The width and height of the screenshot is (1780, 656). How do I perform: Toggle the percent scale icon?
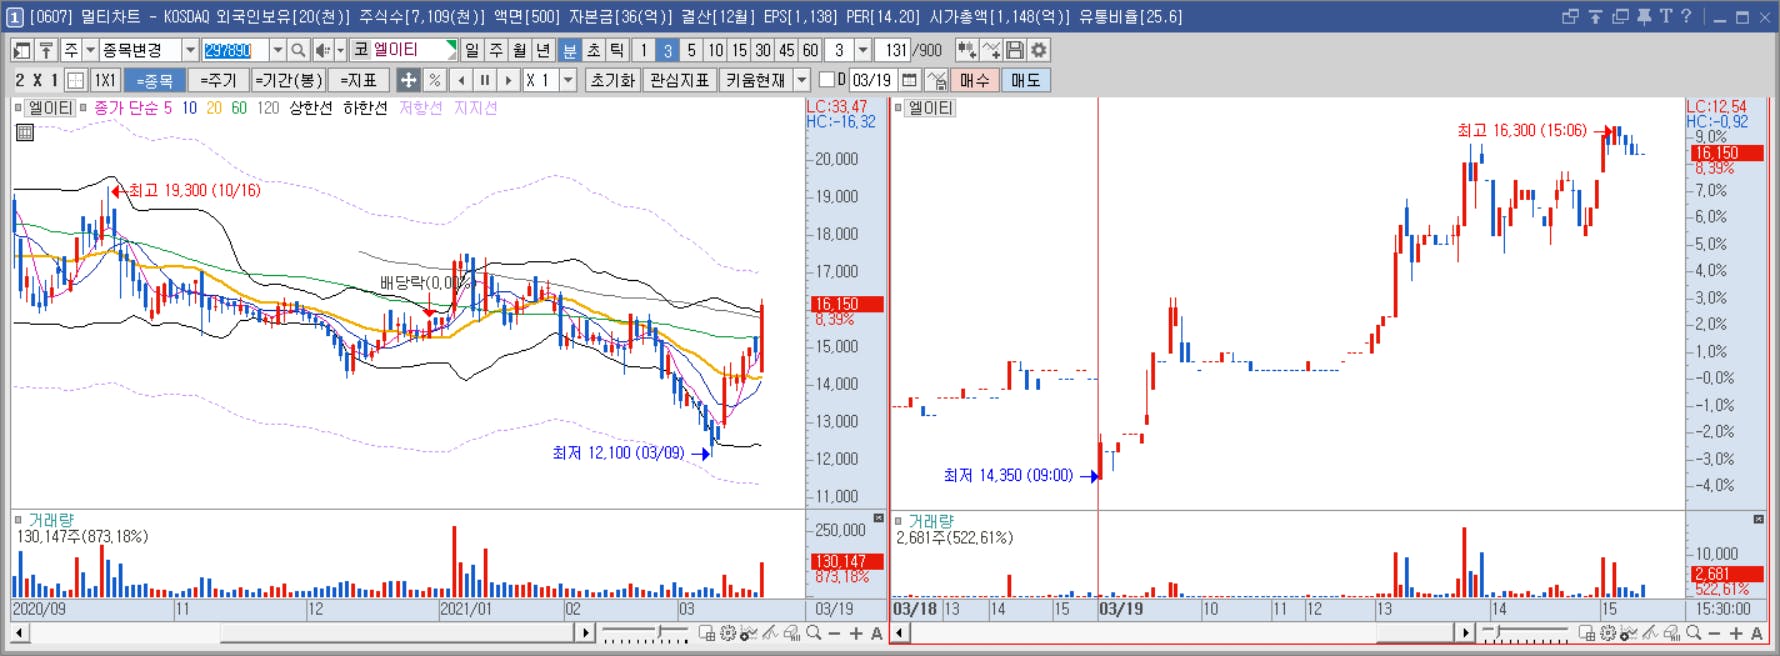pyautogui.click(x=434, y=80)
